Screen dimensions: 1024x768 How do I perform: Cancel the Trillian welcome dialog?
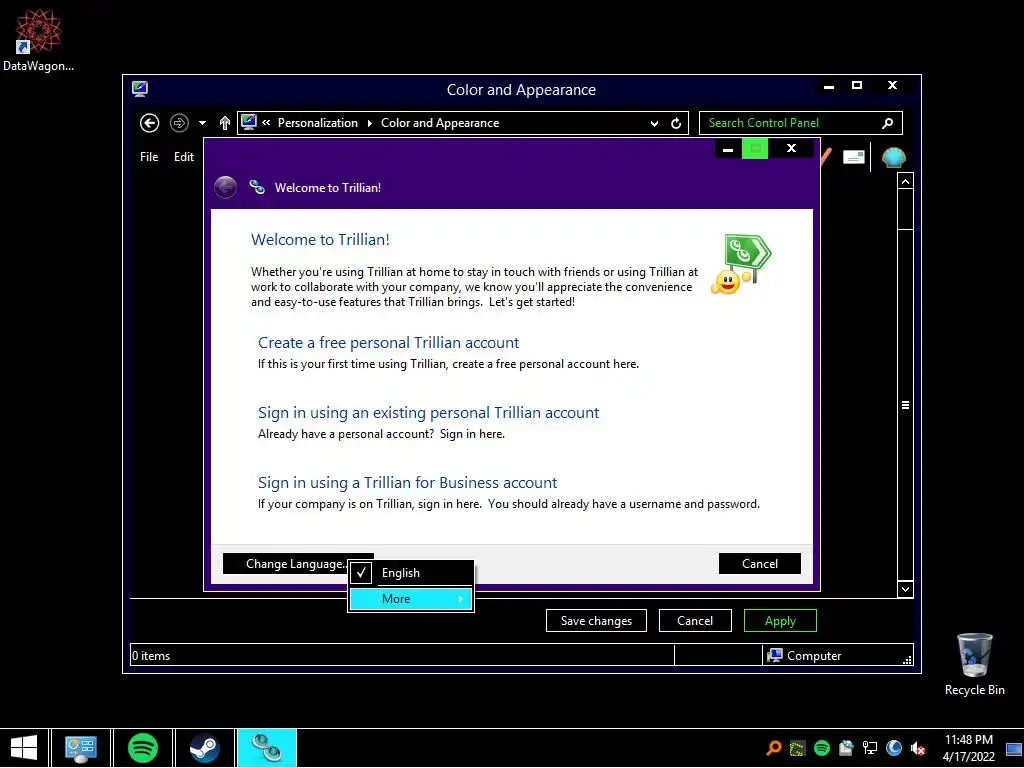point(760,564)
